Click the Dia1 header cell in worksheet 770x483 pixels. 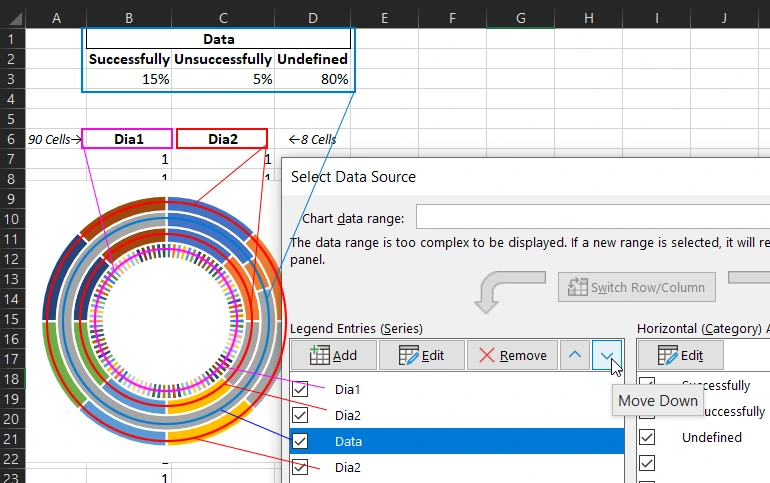point(127,139)
